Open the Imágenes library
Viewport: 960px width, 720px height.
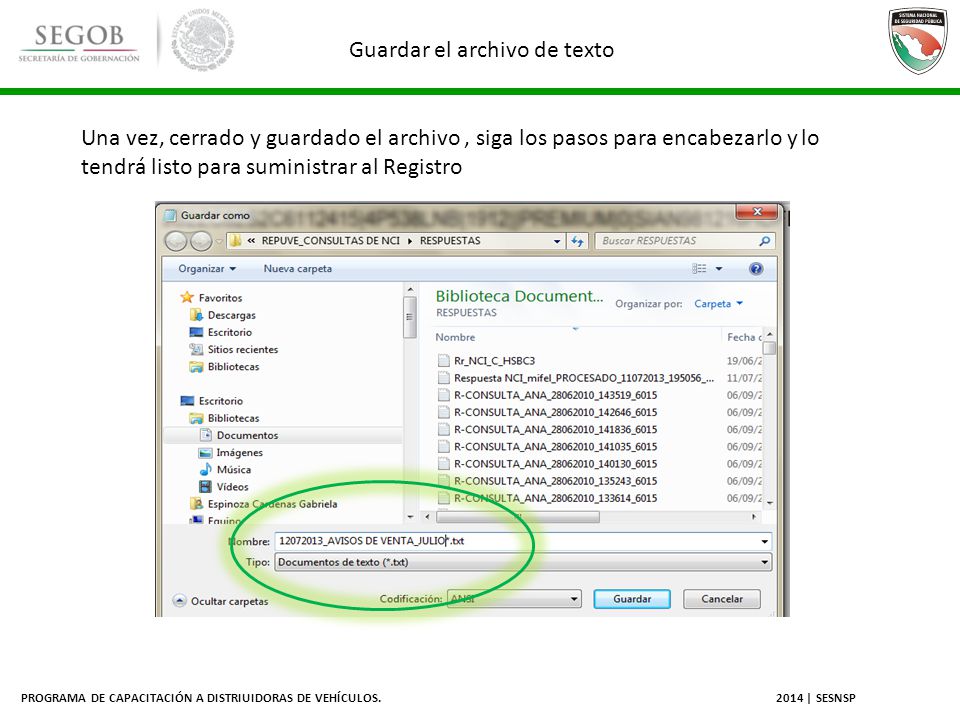(x=231, y=452)
